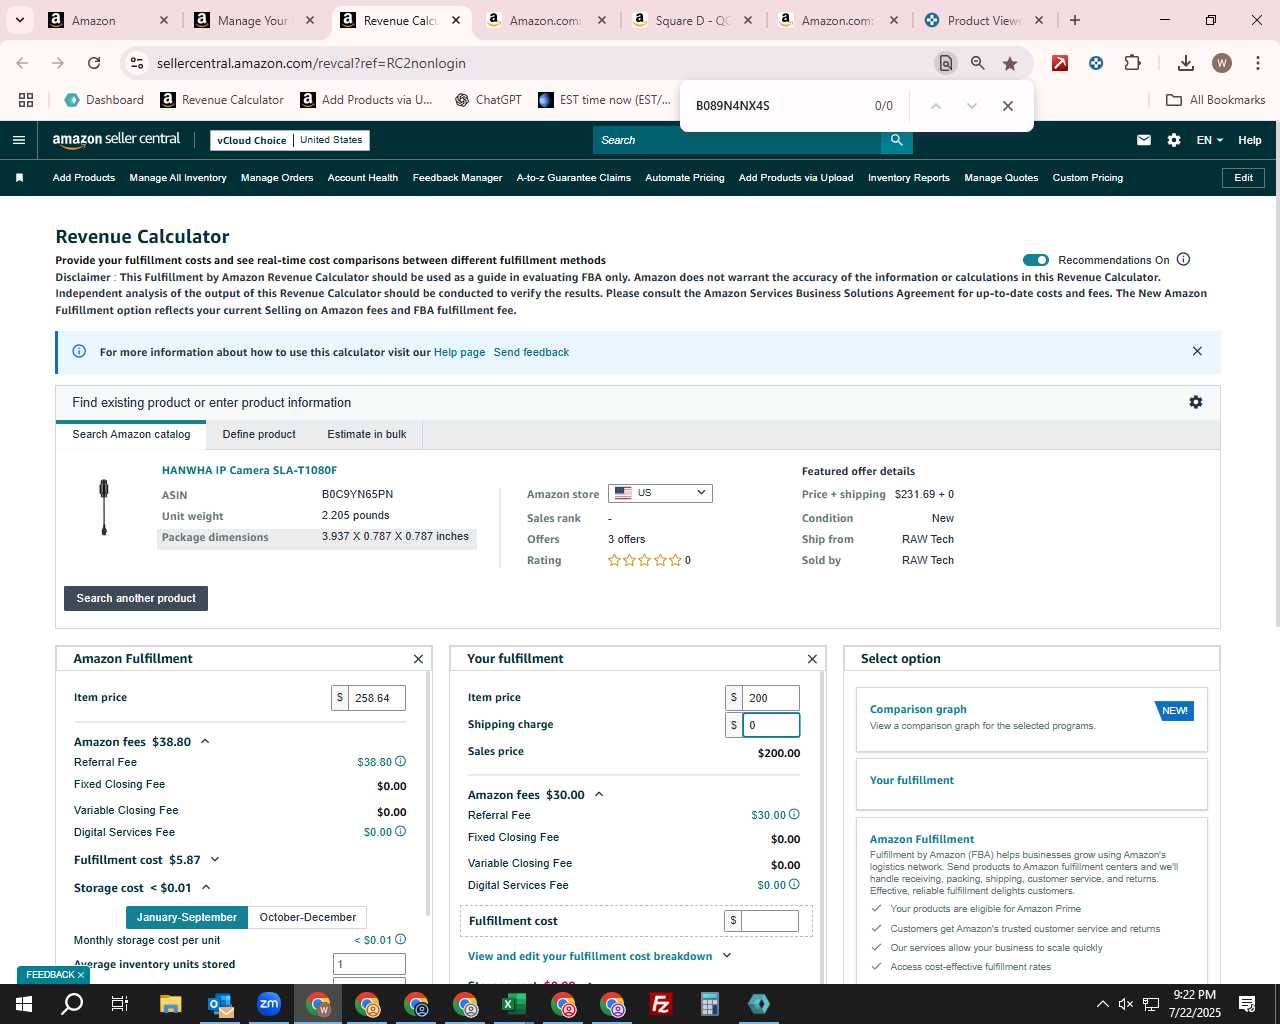Screen dimensions: 1280x1024
Task: Open Zoom from the taskbar
Action: pyautogui.click(x=269, y=1004)
